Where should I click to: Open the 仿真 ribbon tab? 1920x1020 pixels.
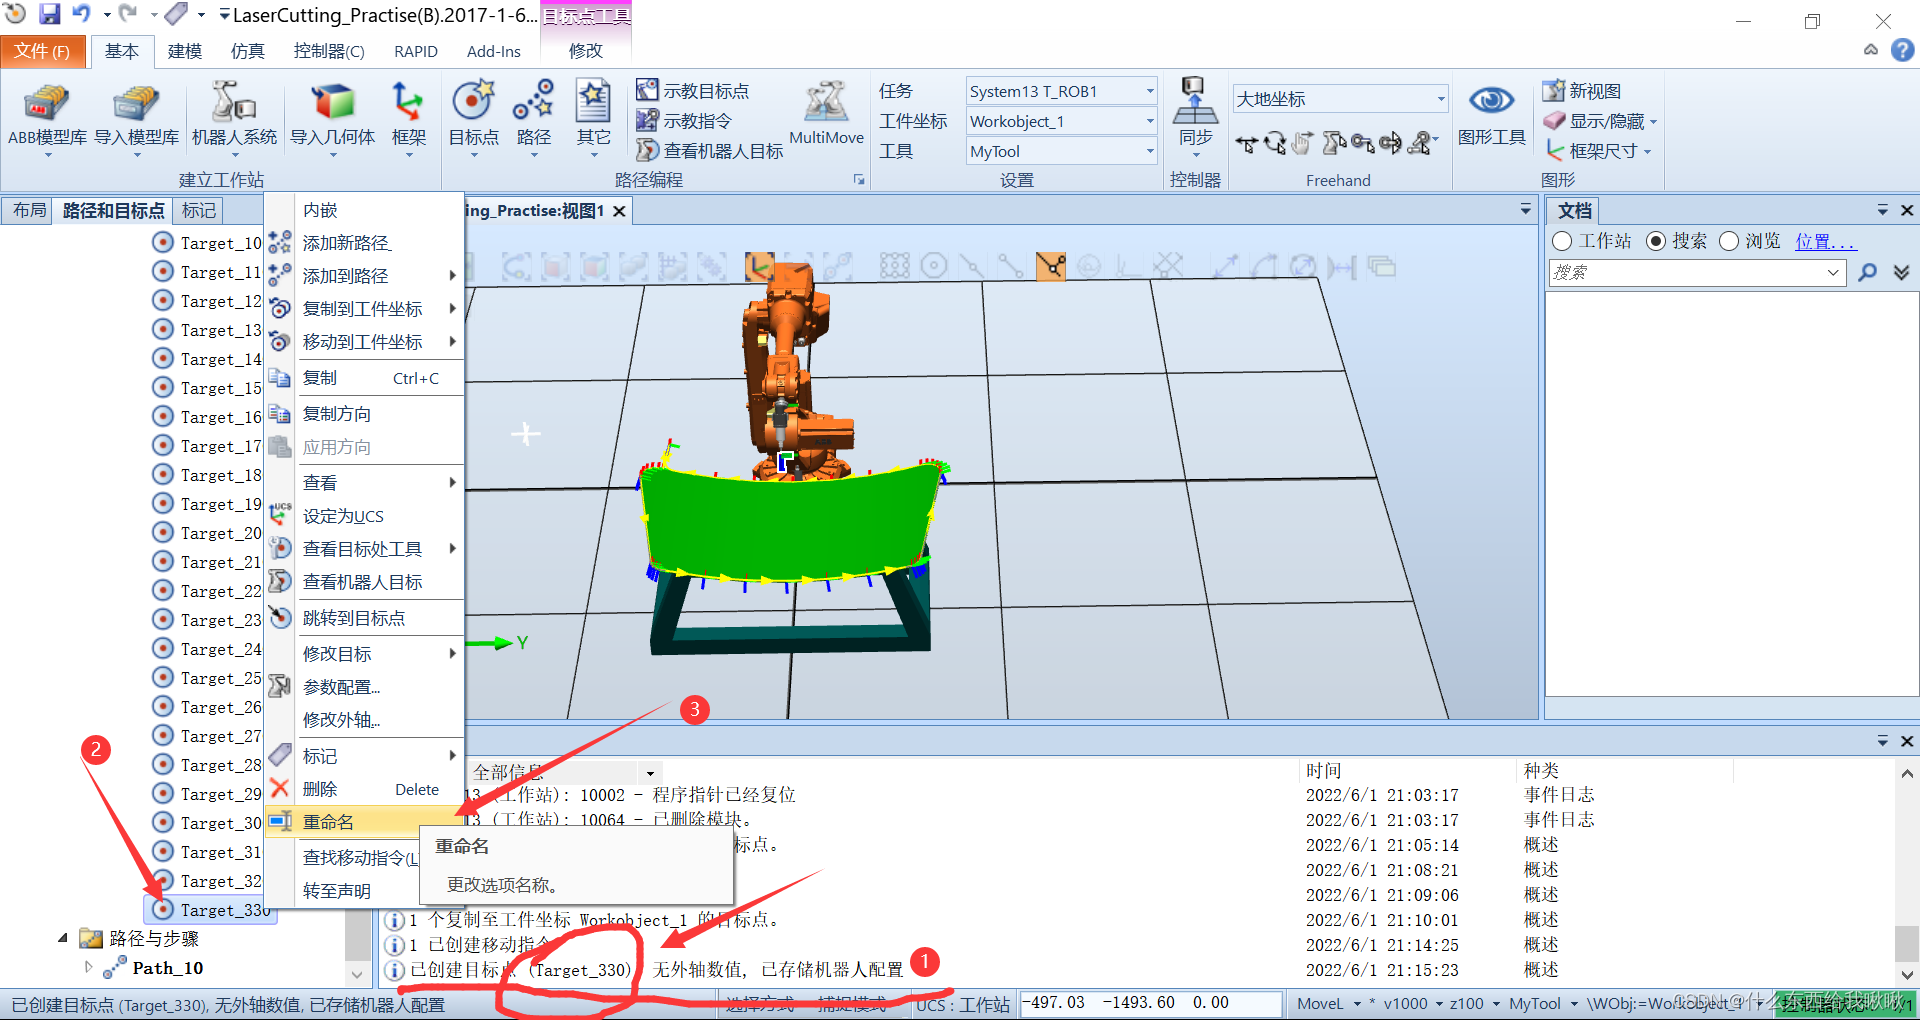[247, 51]
